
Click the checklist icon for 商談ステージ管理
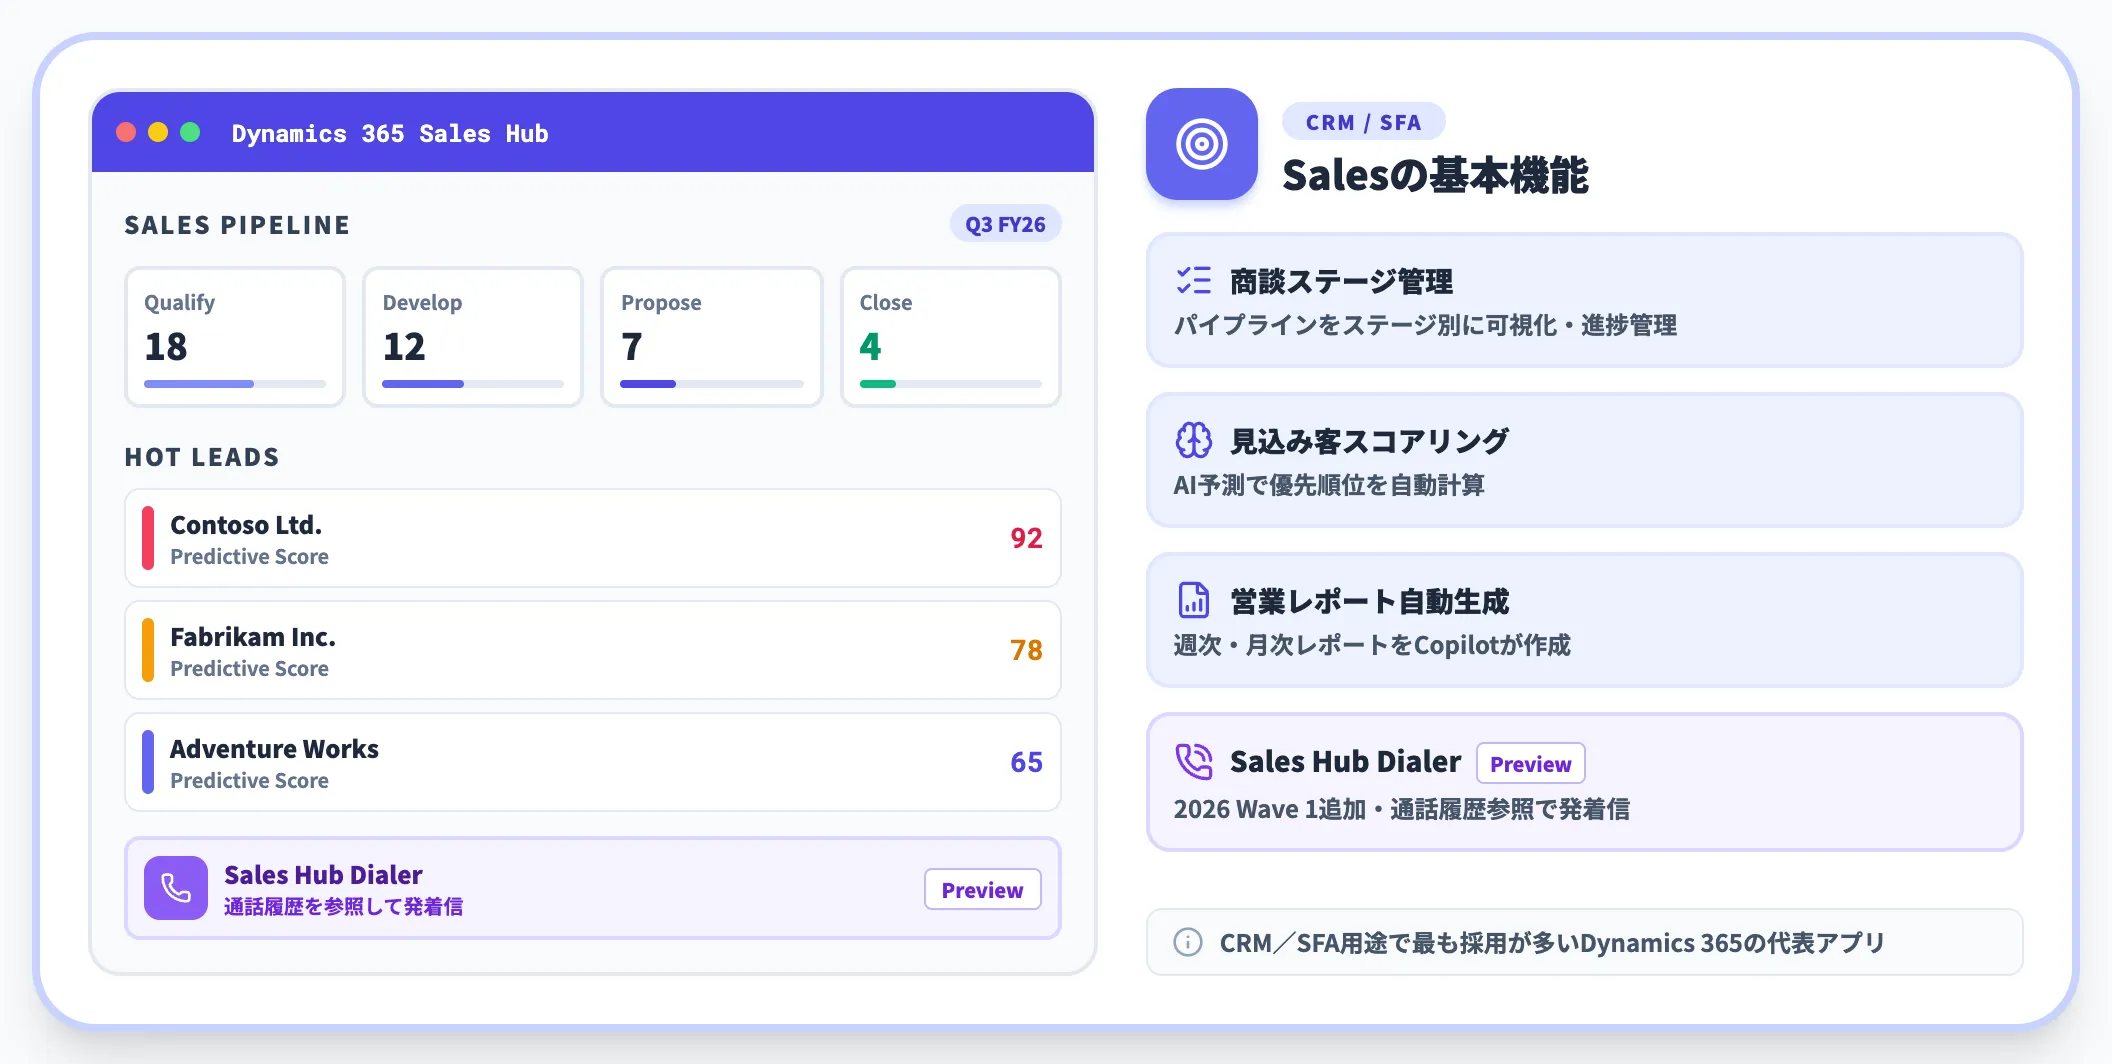[x=1193, y=281]
